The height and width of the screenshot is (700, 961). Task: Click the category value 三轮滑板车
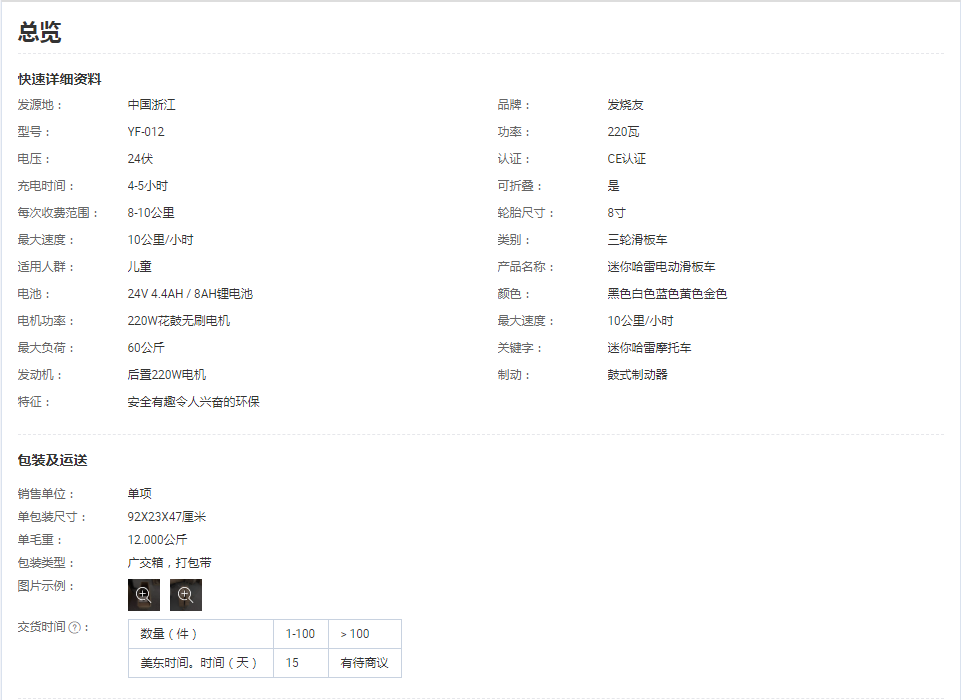pos(637,240)
